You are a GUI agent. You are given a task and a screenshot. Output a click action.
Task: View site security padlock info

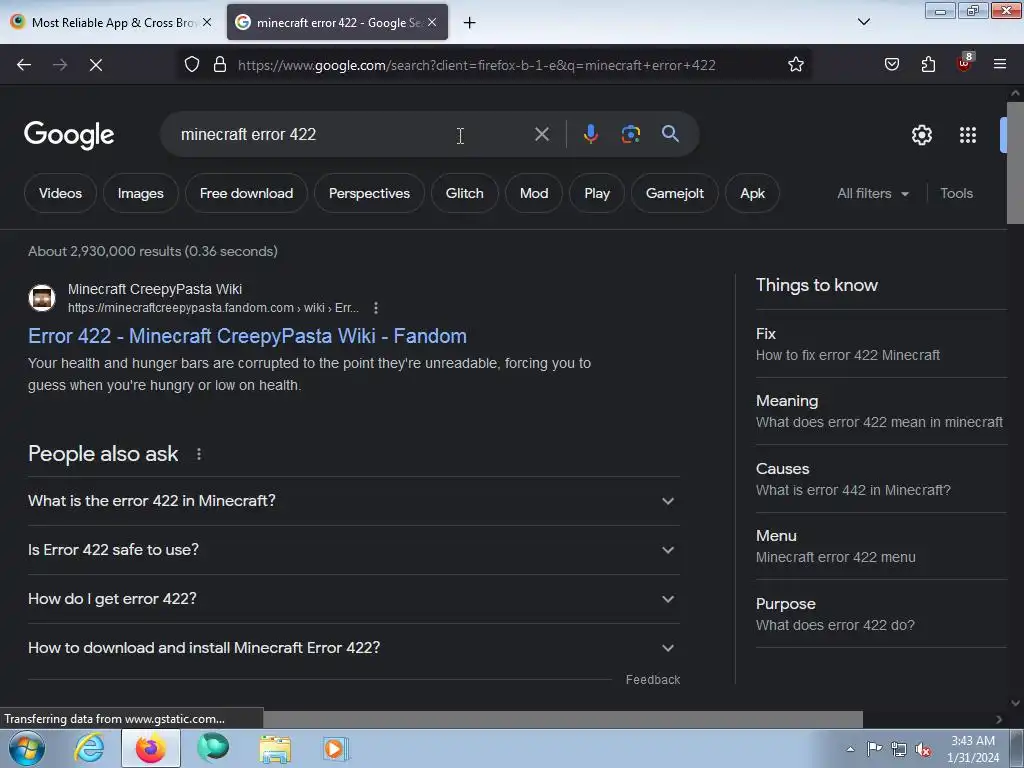(x=220, y=65)
